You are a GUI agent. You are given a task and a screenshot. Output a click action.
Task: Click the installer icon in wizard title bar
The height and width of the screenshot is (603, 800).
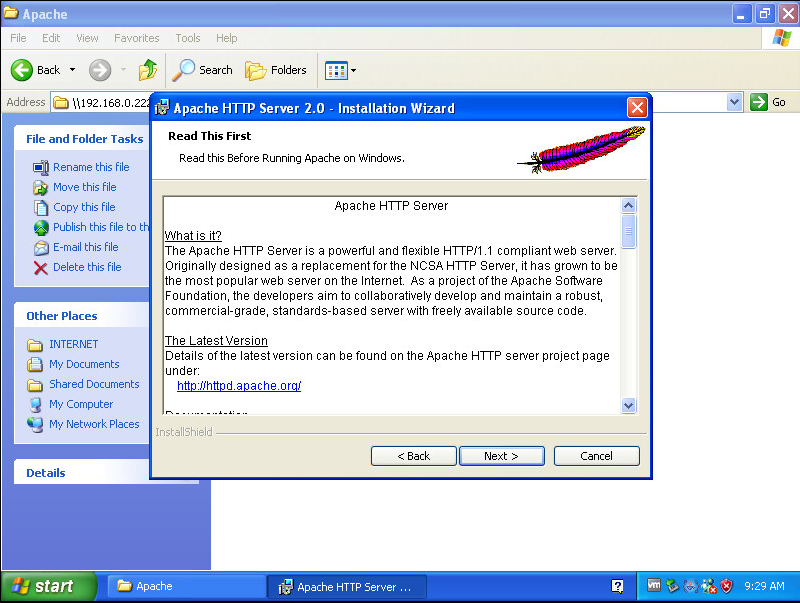162,108
